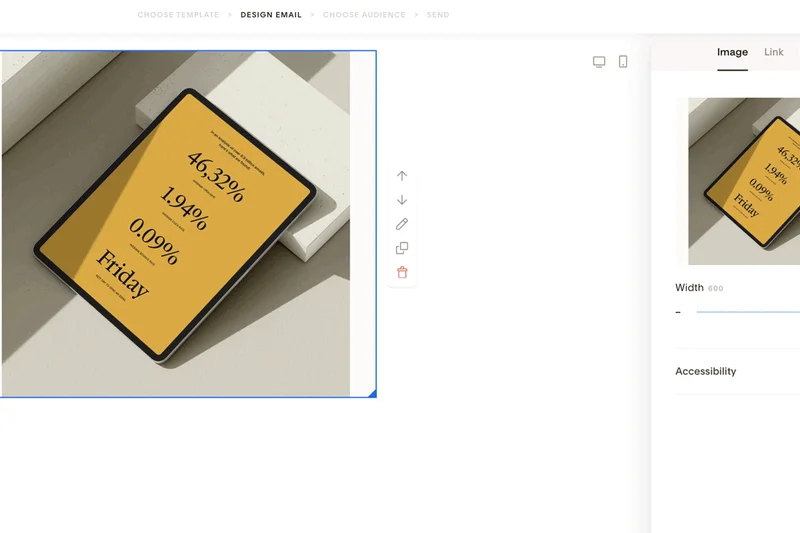800x533 pixels.
Task: Switch to mobile preview
Action: click(x=623, y=62)
